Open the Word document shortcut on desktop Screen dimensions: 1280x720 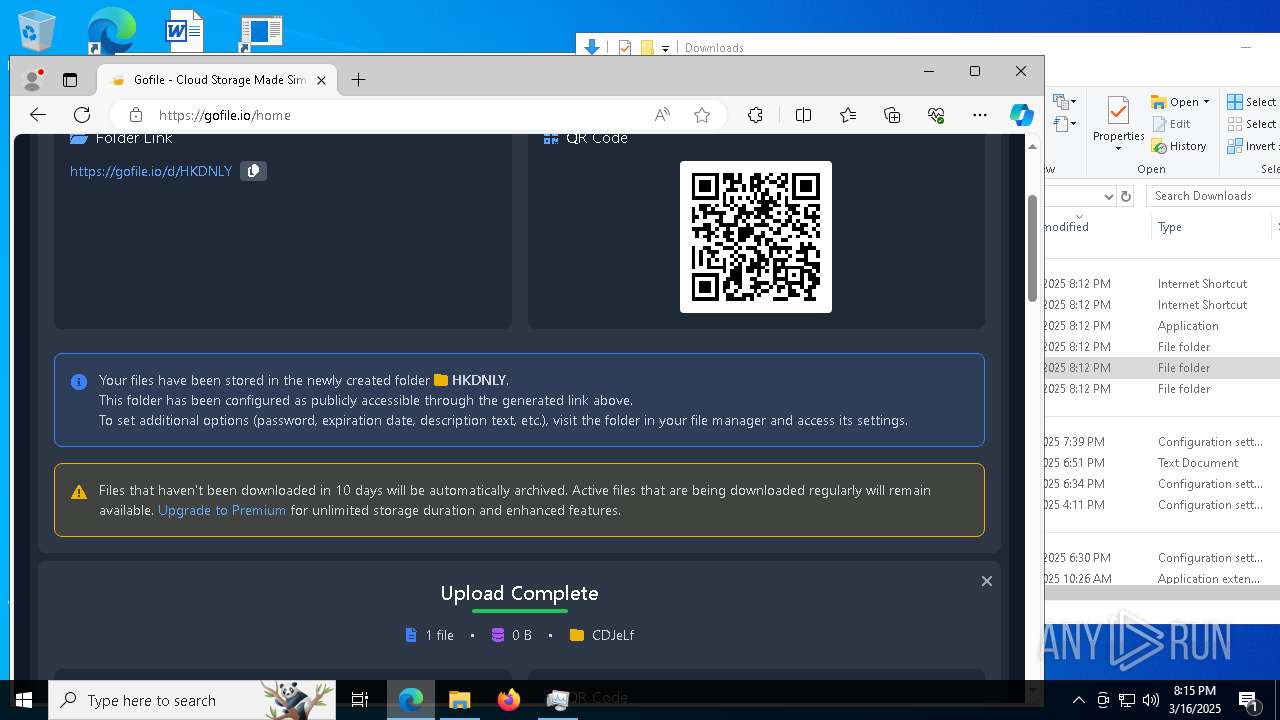[183, 31]
